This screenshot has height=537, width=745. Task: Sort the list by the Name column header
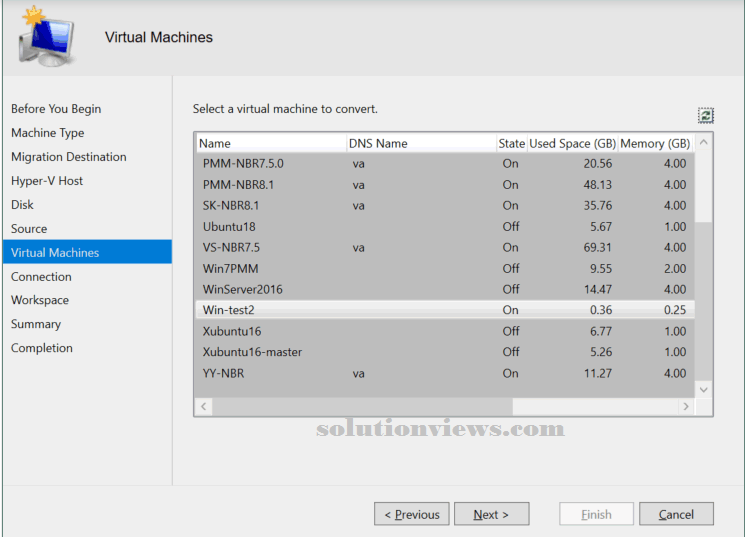[x=271, y=144]
